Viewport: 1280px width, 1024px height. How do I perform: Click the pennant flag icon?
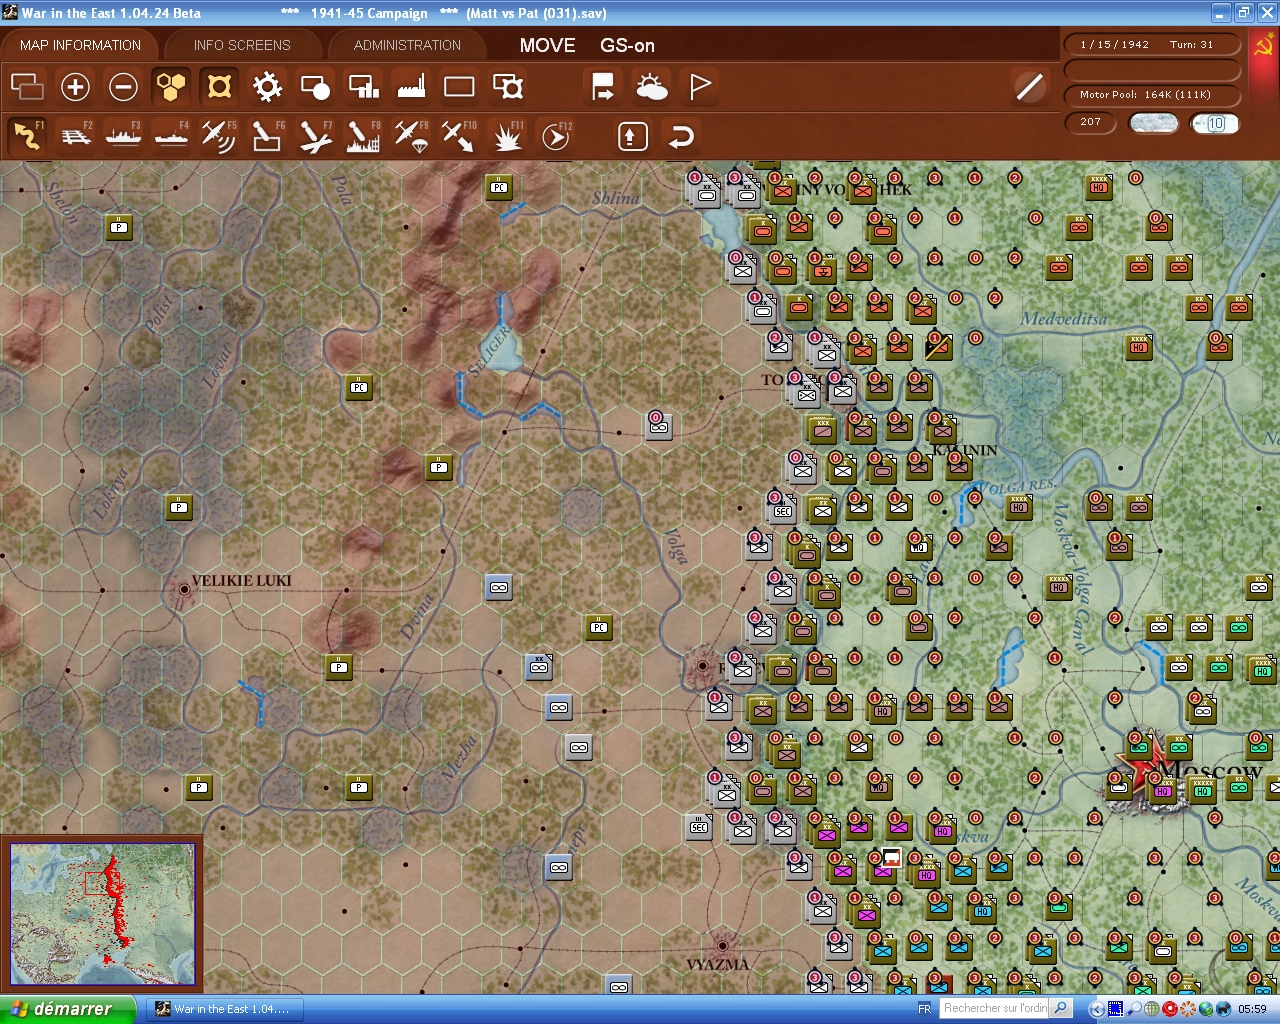pyautogui.click(x=700, y=87)
